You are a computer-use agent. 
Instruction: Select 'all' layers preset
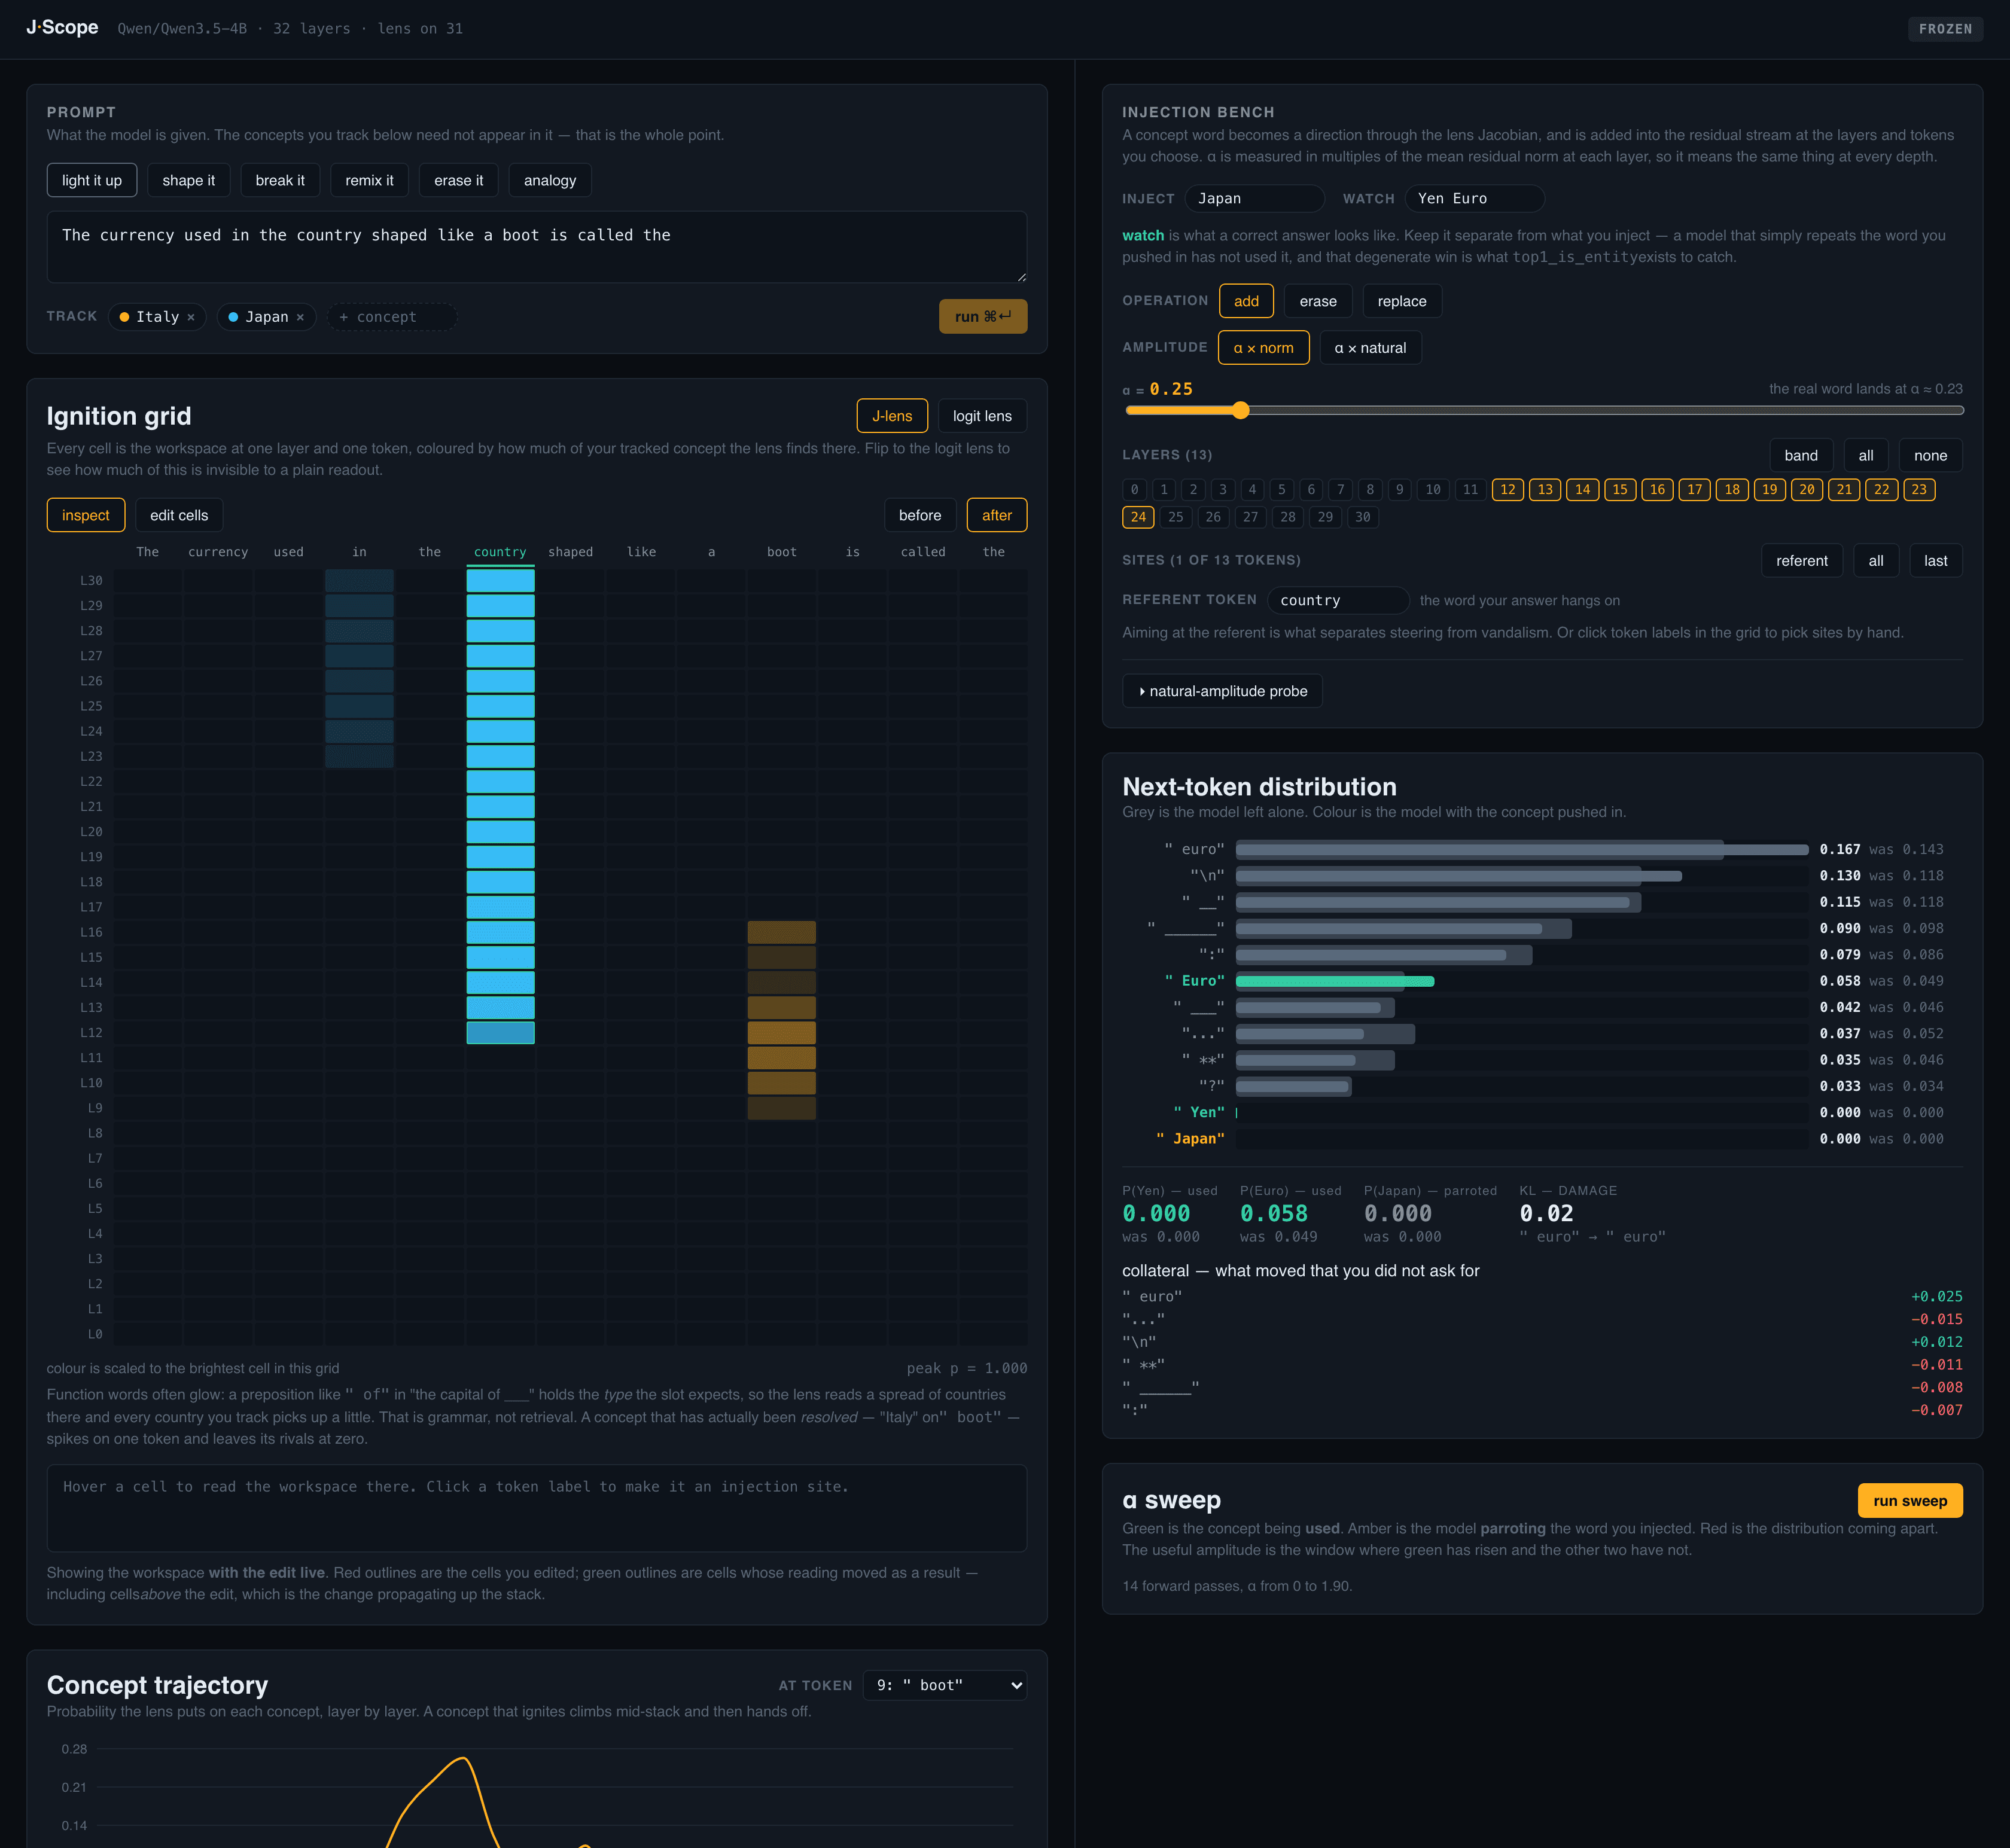tap(1866, 455)
